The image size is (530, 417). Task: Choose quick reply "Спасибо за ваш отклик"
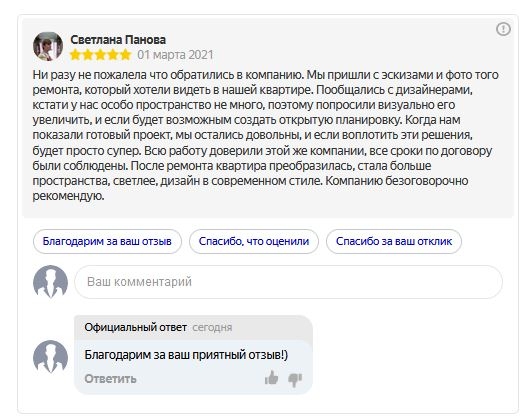[x=394, y=241]
